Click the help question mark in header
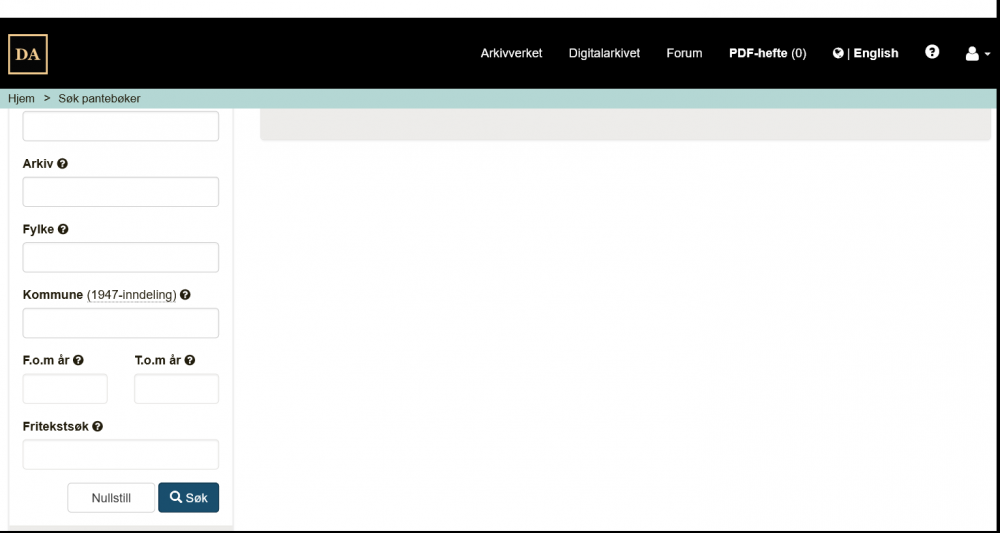The height and width of the screenshot is (533, 1000). coord(932,53)
